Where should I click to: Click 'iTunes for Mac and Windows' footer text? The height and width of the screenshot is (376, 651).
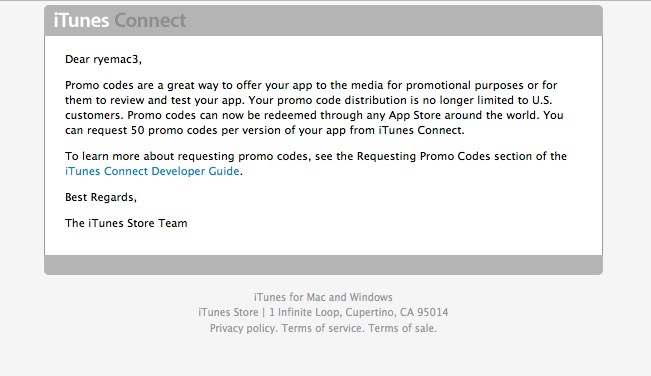coord(323,297)
